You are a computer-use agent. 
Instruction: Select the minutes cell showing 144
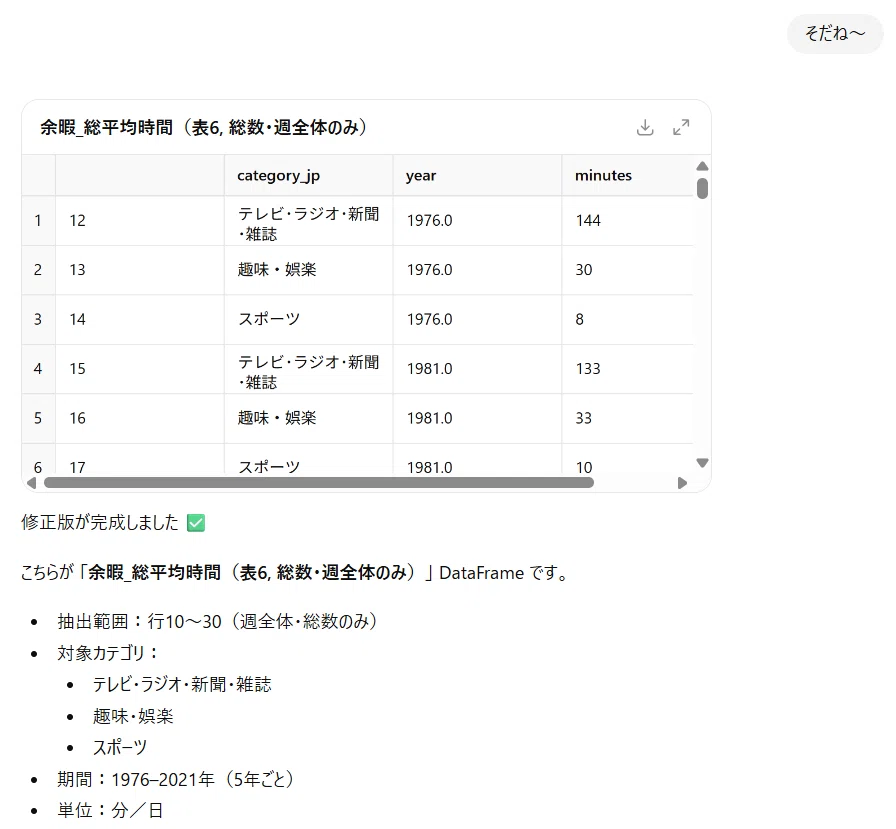[x=627, y=221]
